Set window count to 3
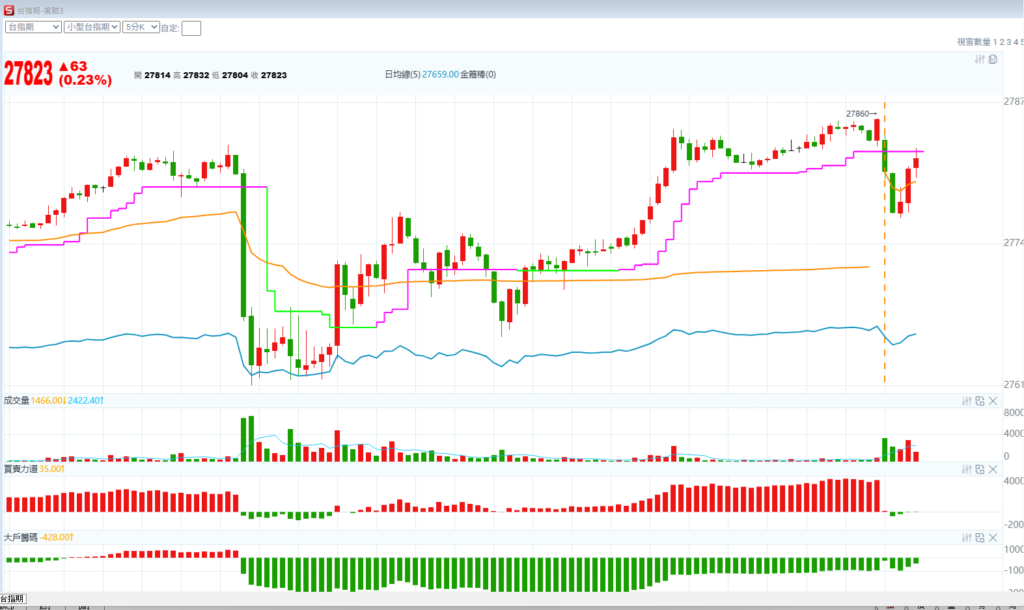This screenshot has width=1024, height=610. 1011,42
